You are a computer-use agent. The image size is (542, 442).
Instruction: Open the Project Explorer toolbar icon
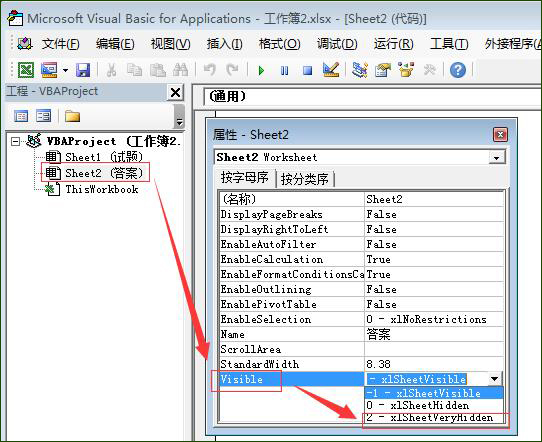360,70
